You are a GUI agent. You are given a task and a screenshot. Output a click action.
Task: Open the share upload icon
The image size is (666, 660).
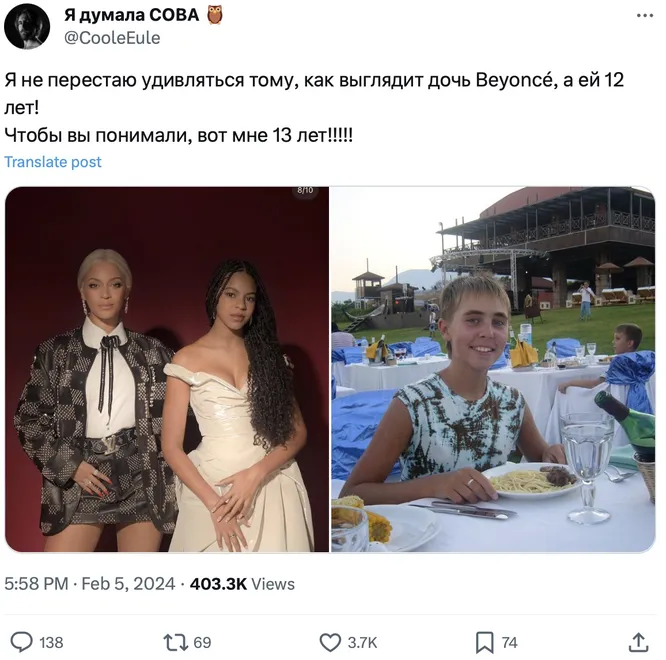638,642
